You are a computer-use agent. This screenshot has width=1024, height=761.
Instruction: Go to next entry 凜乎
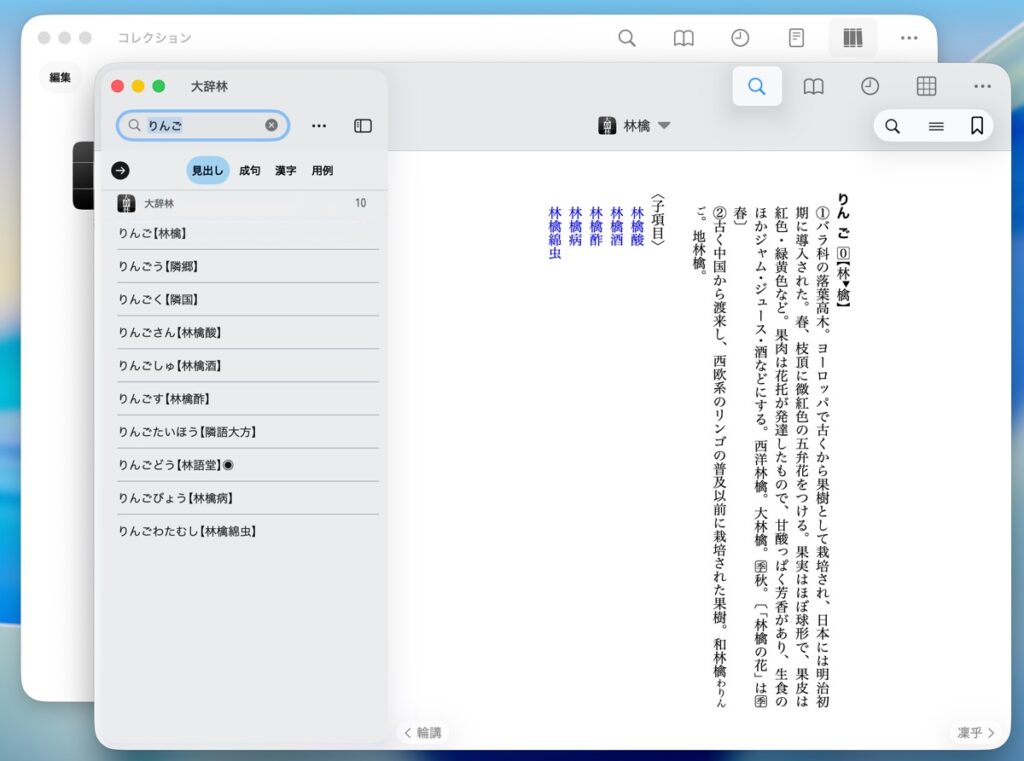tap(975, 733)
